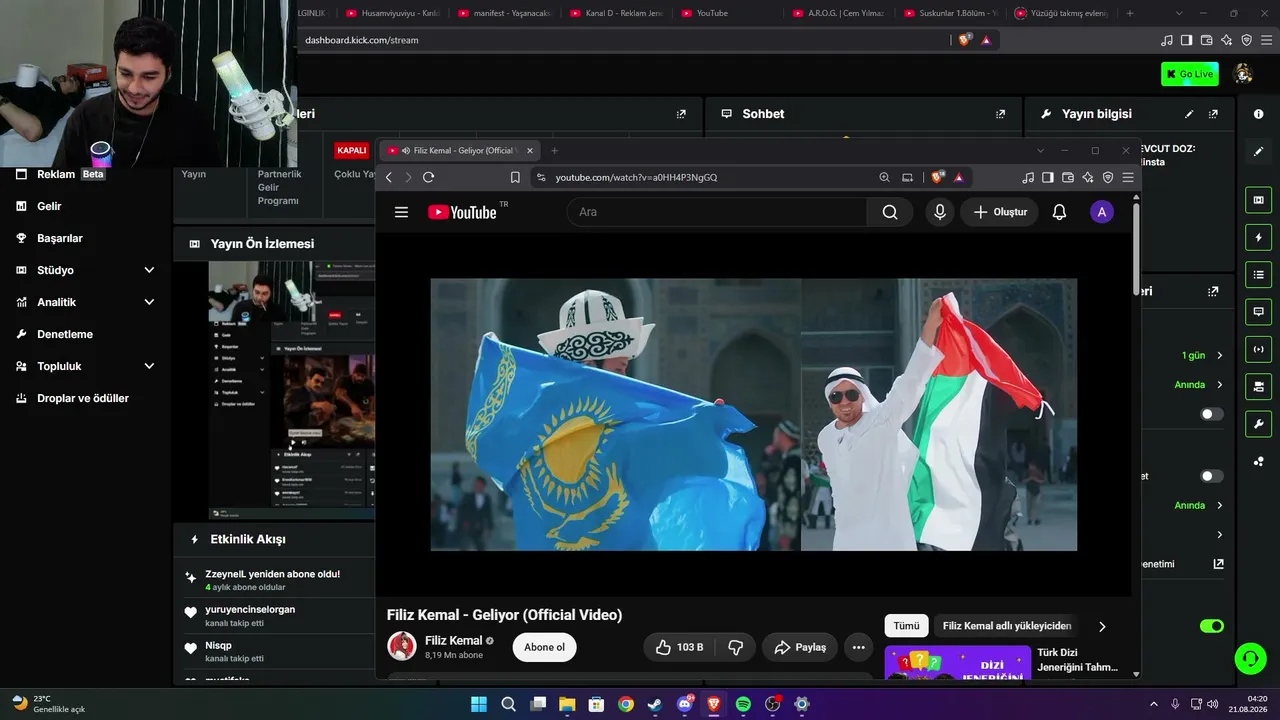The height and width of the screenshot is (720, 1280).
Task: Open Brave Rewards triangle in the YouTube window
Action: tap(958, 177)
